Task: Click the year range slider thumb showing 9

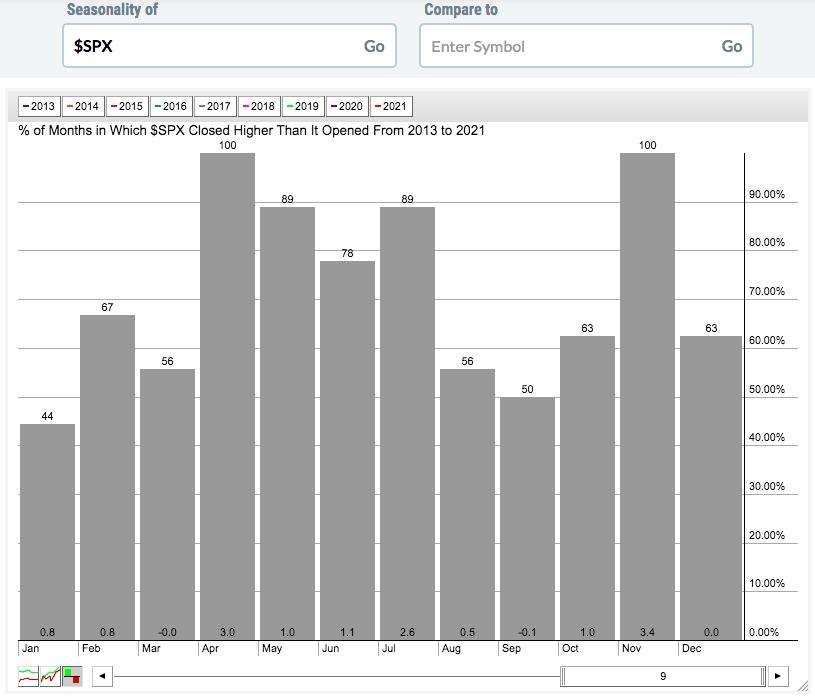Action: click(x=662, y=676)
